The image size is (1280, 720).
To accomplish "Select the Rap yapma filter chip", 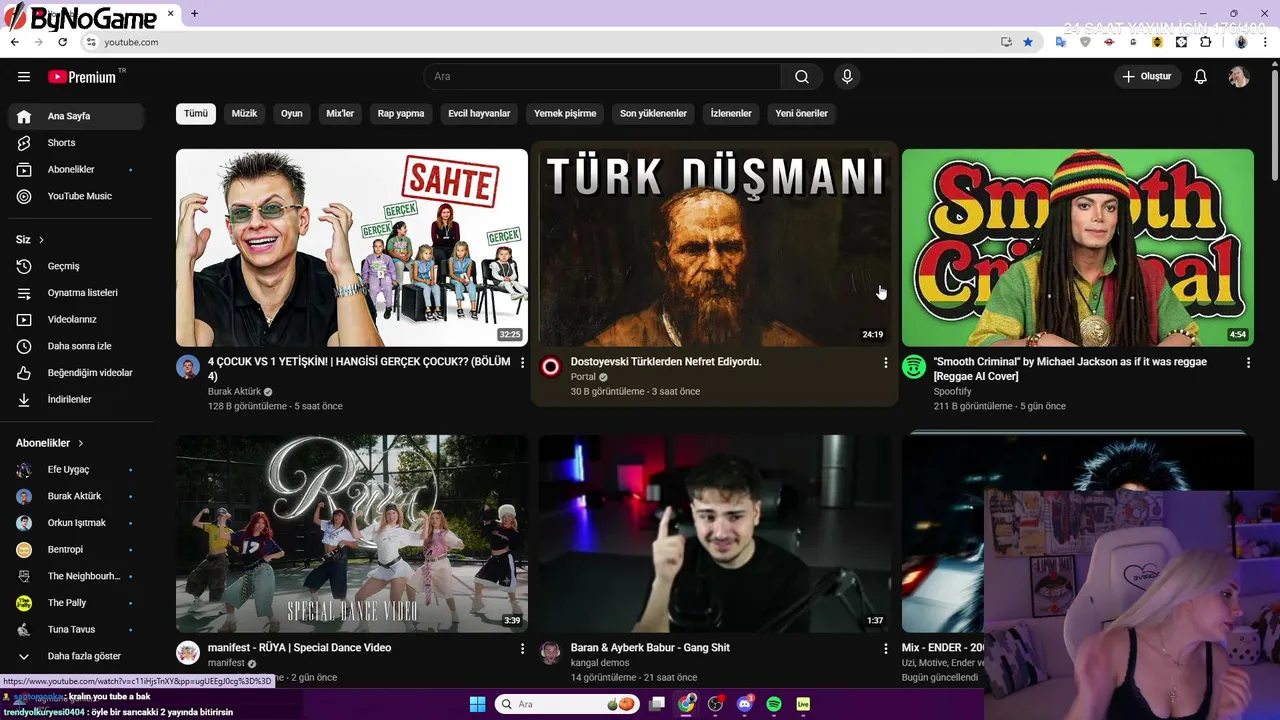I will click(x=401, y=113).
